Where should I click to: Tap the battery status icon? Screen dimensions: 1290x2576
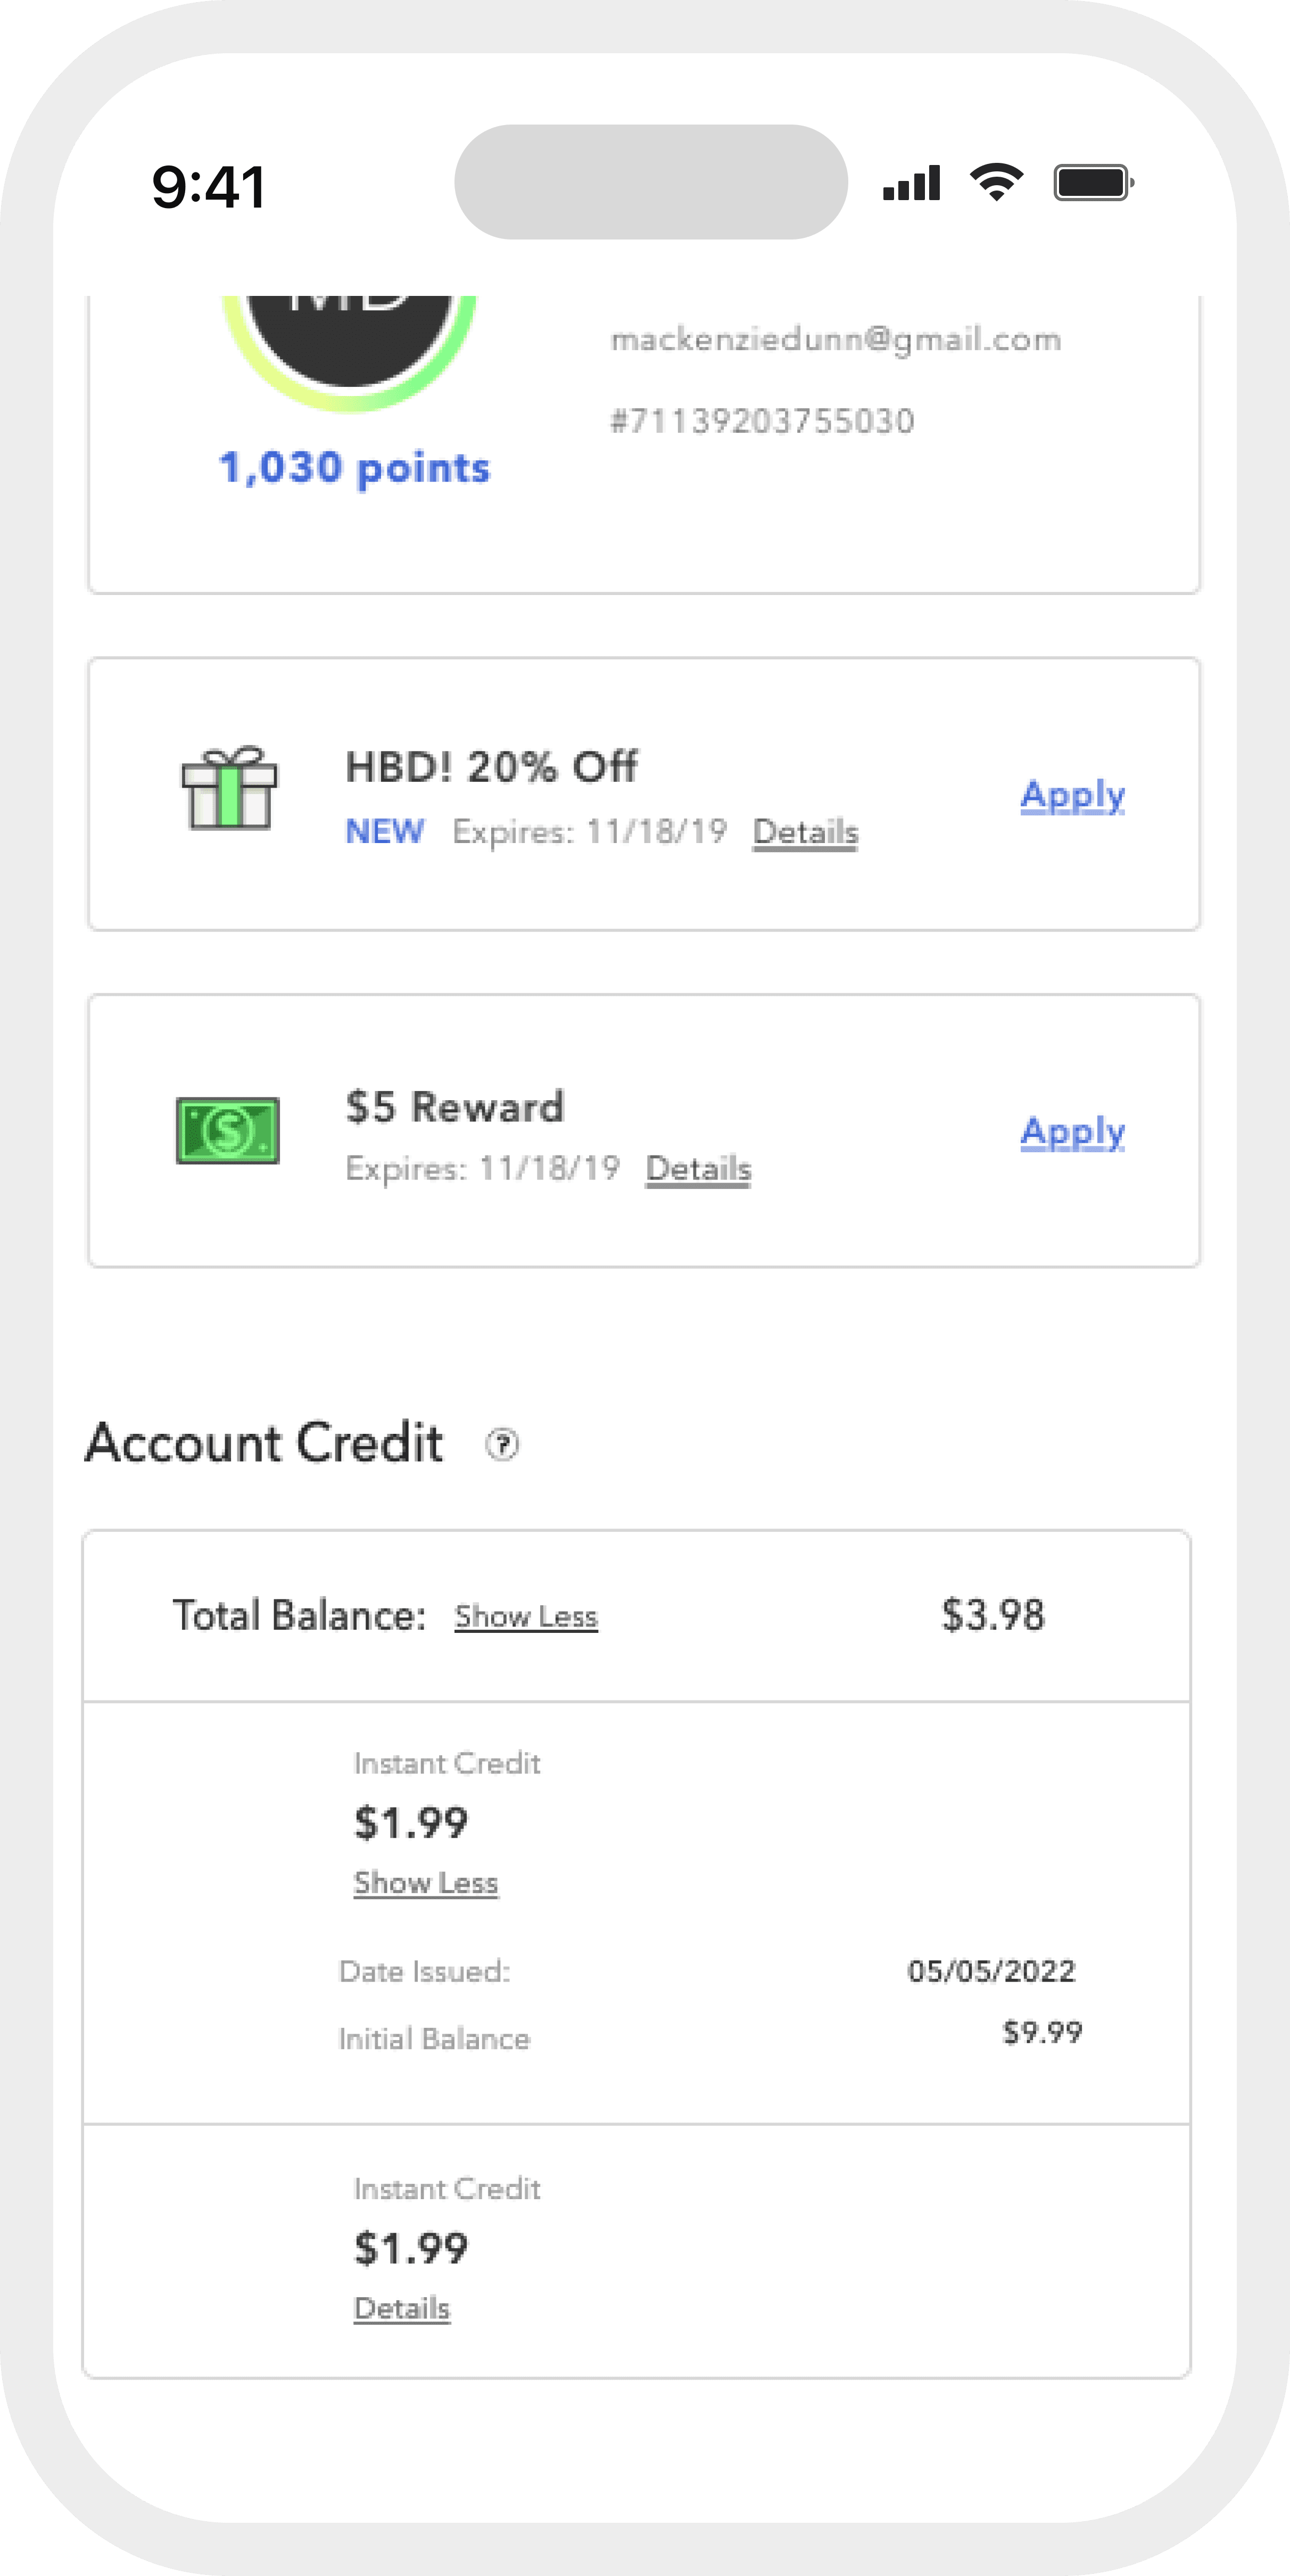click(x=1093, y=183)
